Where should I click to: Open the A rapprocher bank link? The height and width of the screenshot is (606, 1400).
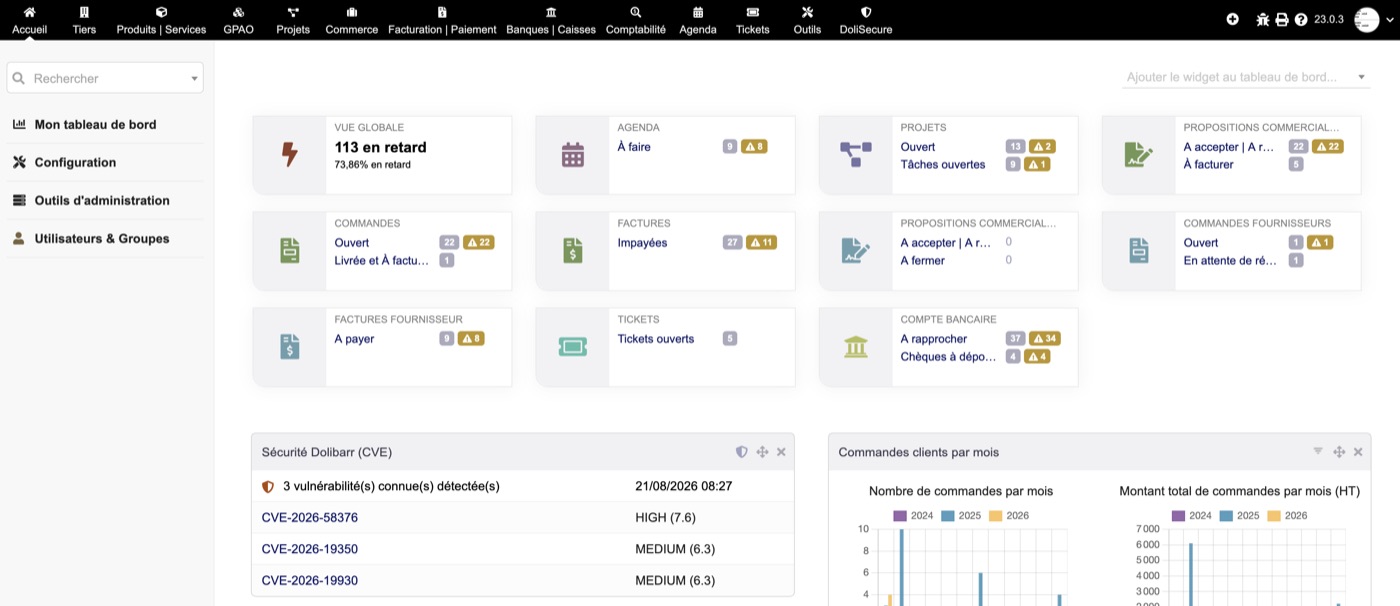pyautogui.click(x=934, y=338)
